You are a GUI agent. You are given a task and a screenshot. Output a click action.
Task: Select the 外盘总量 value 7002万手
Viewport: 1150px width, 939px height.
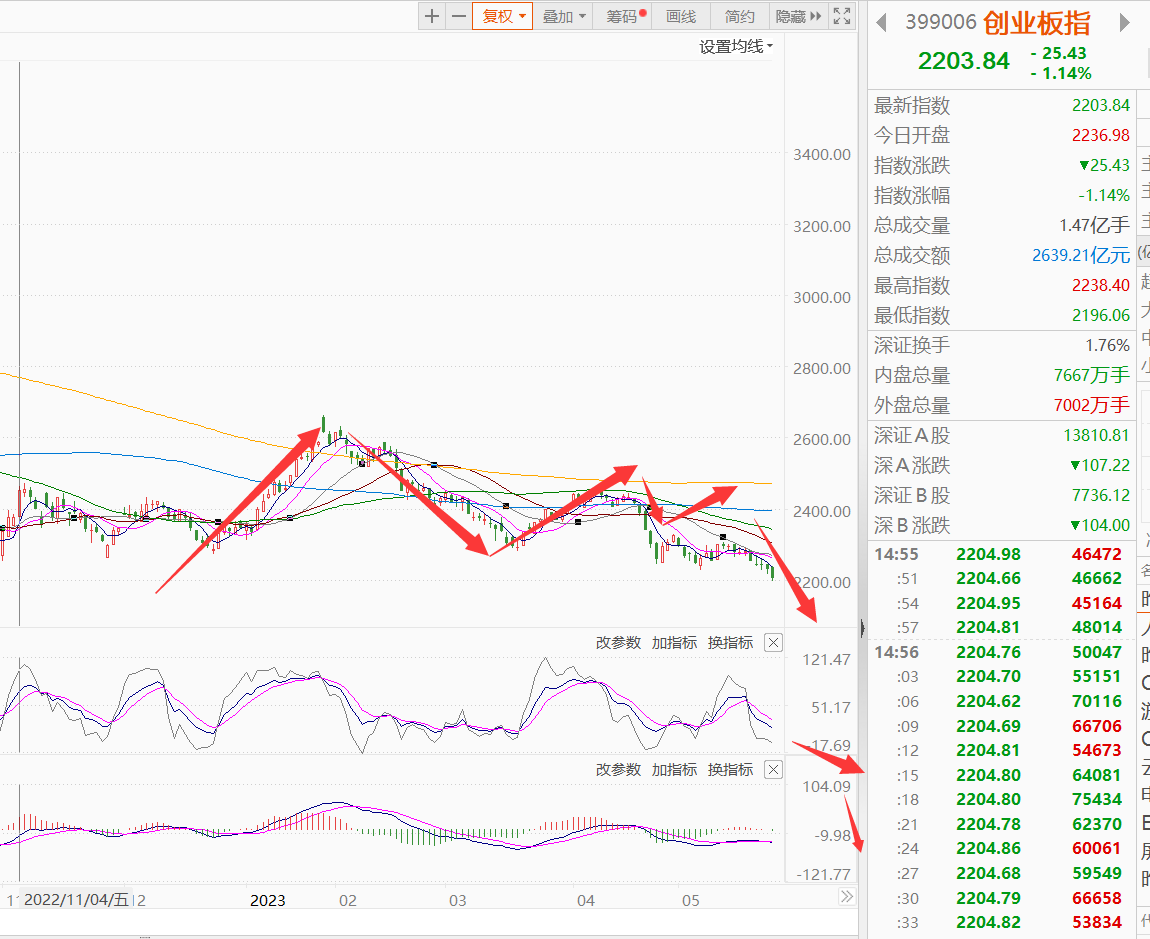(1092, 405)
